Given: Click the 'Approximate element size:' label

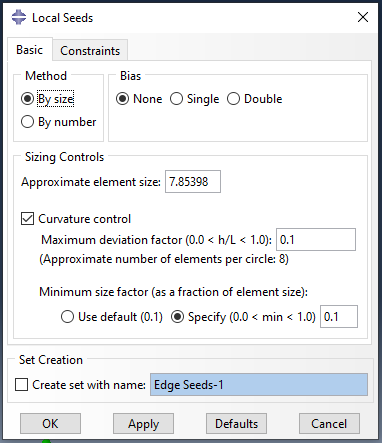Looking at the screenshot, I should click(91, 182).
